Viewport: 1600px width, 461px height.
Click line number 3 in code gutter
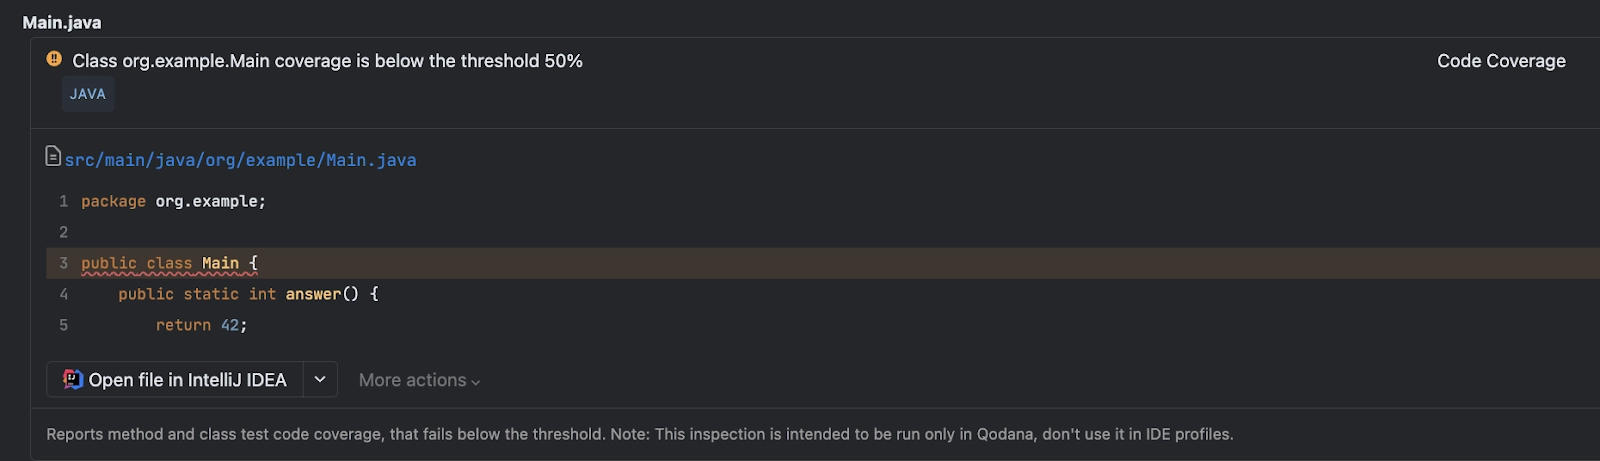point(64,263)
